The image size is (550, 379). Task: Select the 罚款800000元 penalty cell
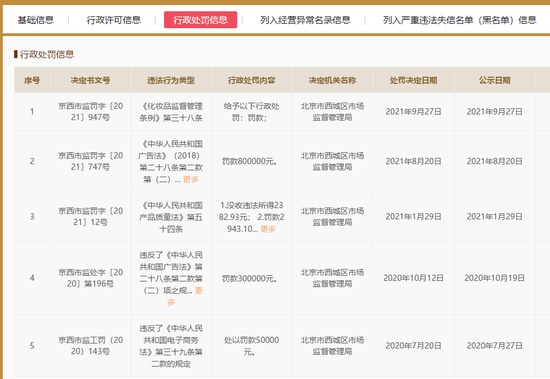click(249, 161)
